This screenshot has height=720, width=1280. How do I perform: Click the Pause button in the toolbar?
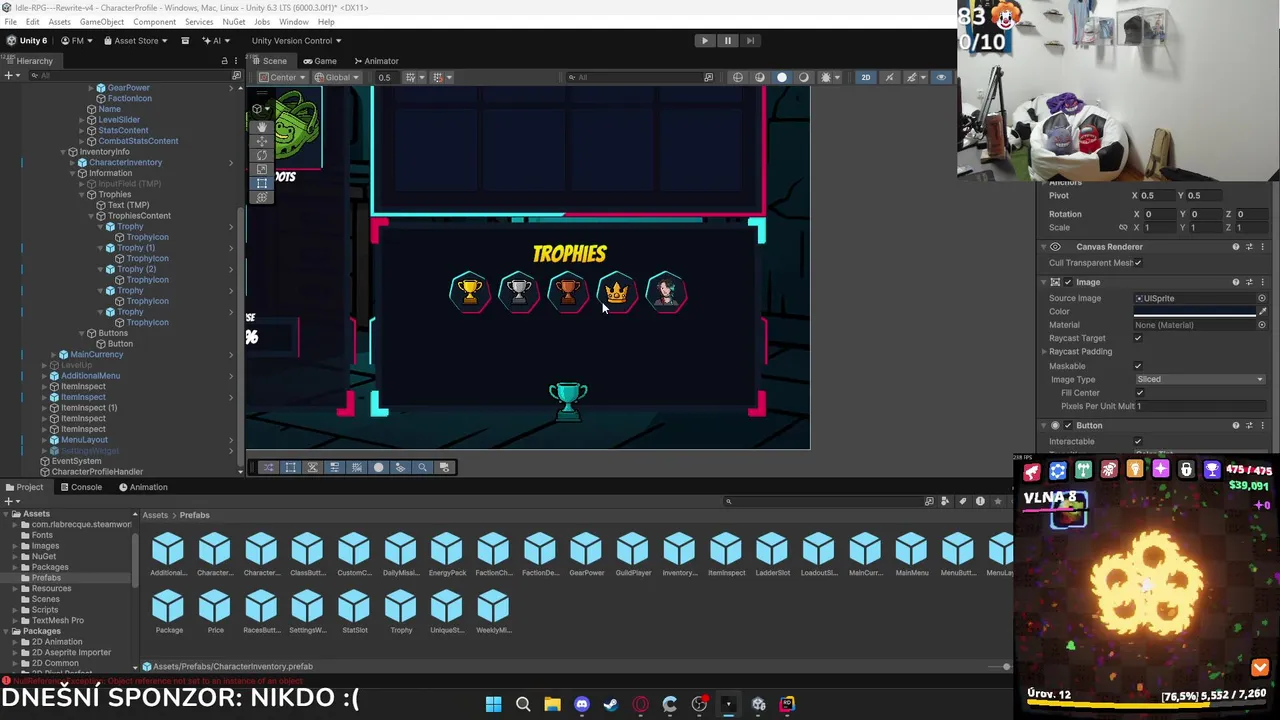coord(728,41)
